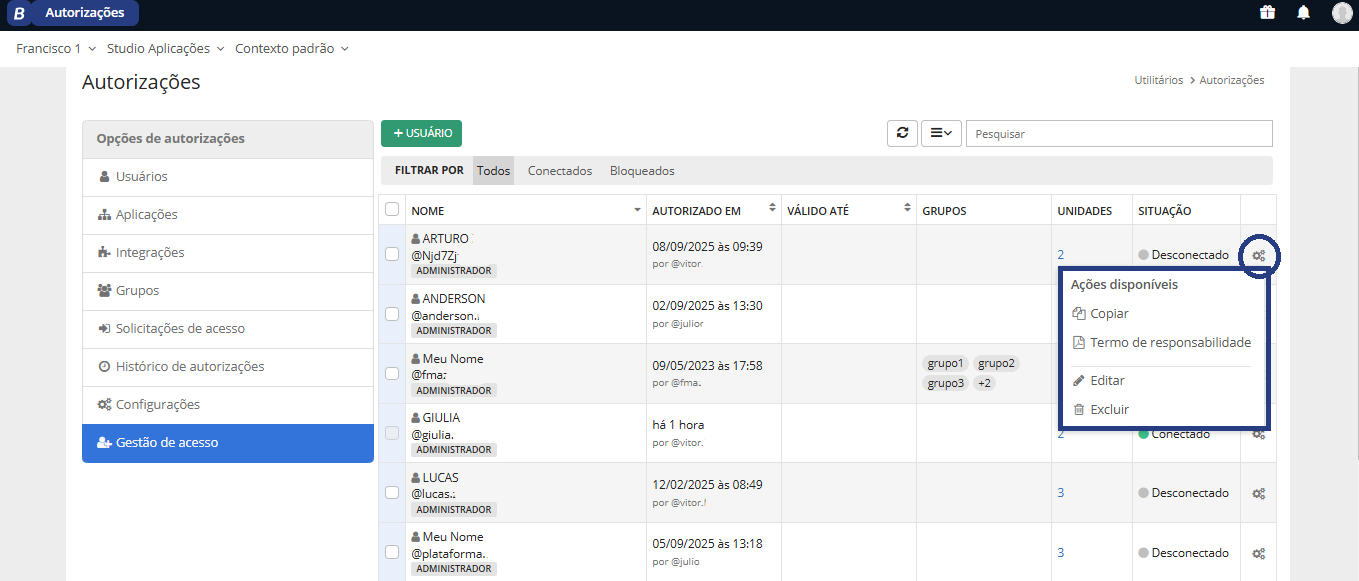
Task: Choose Editar from the actions menu
Action: (1107, 380)
